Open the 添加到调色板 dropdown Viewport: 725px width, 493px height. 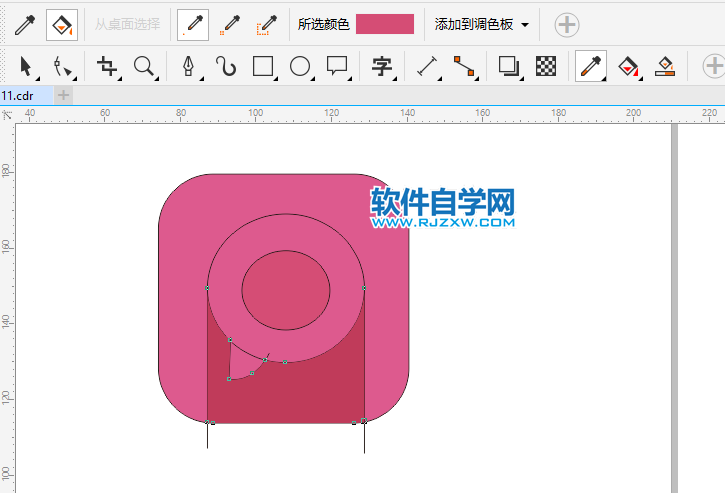[481, 25]
